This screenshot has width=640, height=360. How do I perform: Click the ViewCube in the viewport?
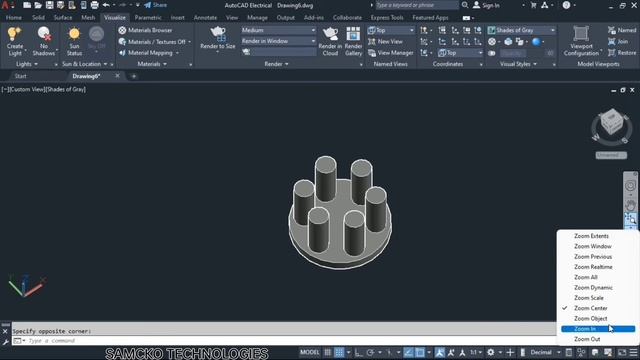point(611,122)
